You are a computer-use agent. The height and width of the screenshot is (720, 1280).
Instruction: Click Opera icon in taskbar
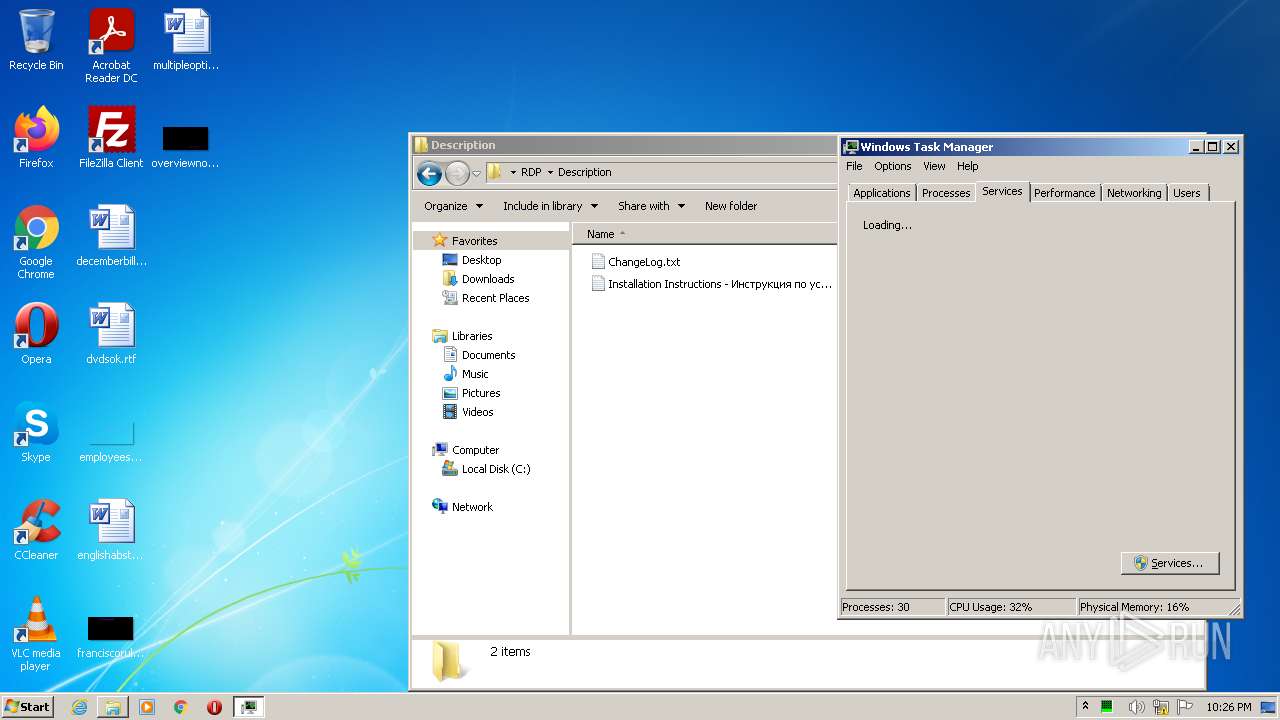coord(214,707)
